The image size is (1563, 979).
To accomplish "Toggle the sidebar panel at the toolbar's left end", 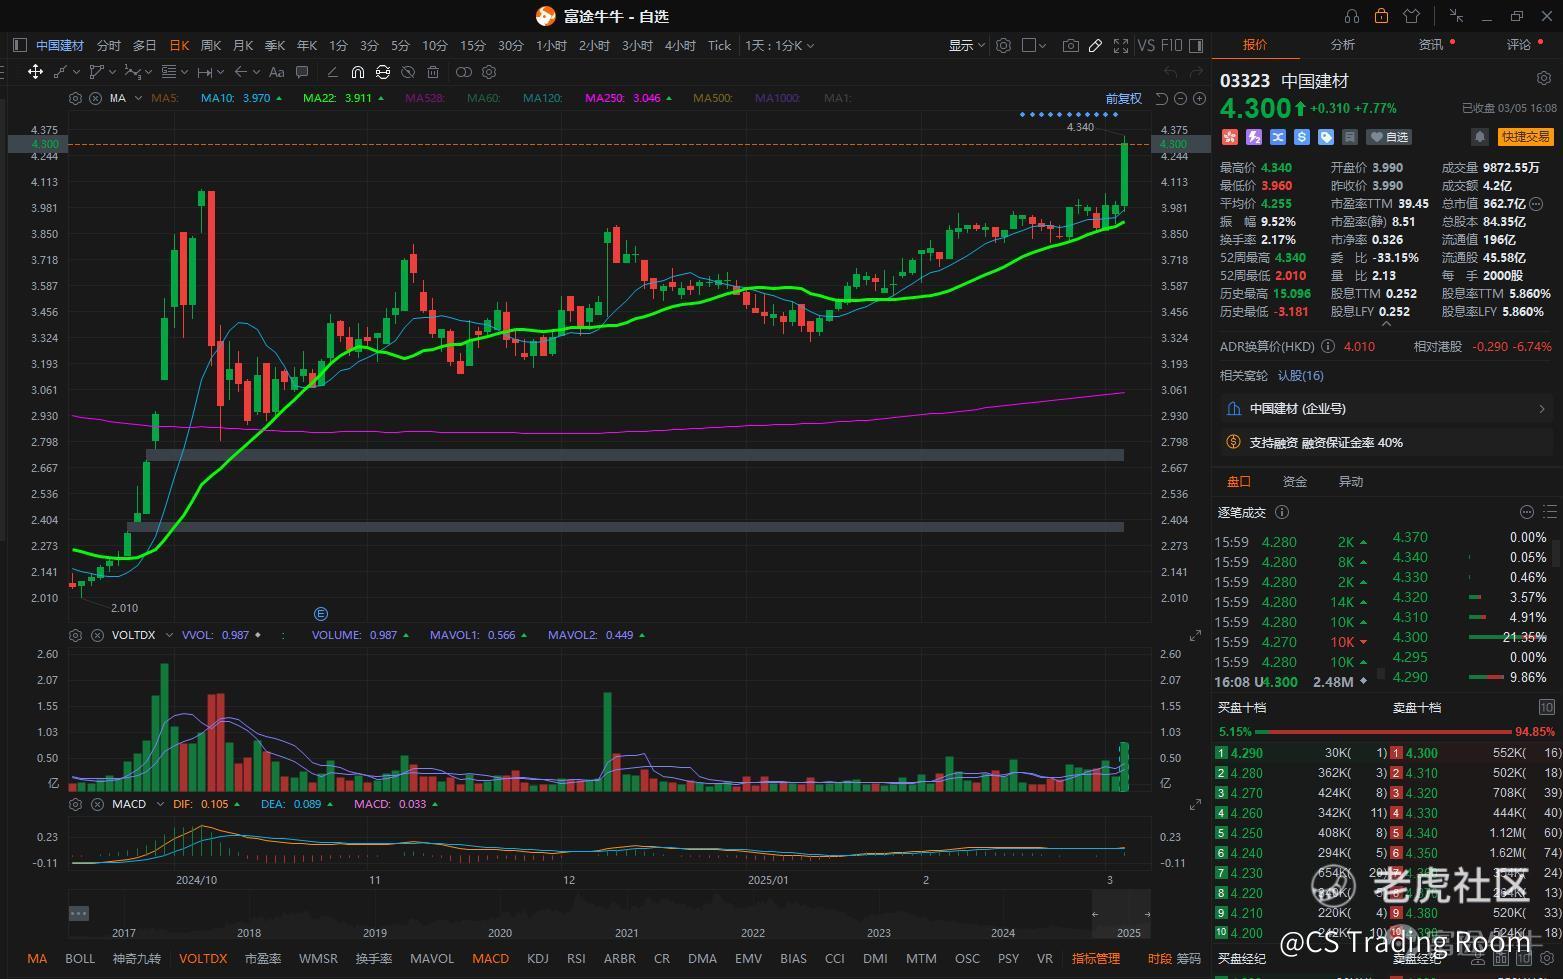I will [19, 45].
